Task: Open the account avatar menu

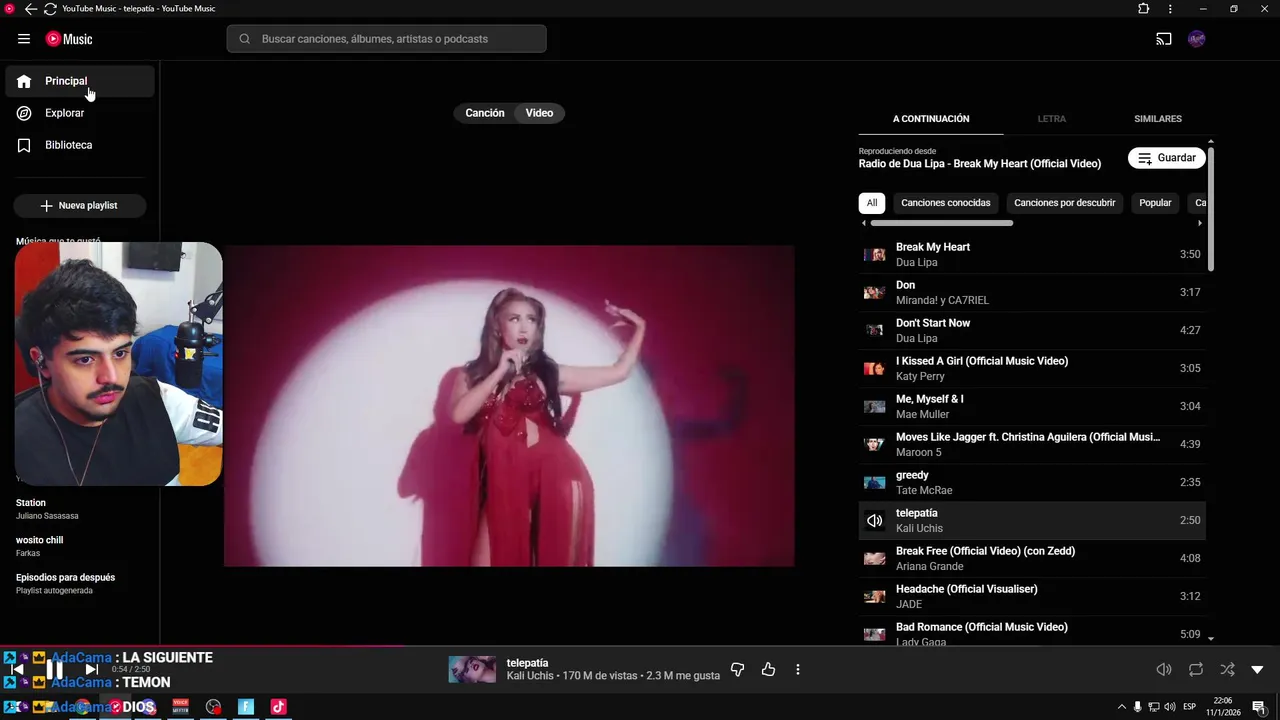Action: 1197,39
